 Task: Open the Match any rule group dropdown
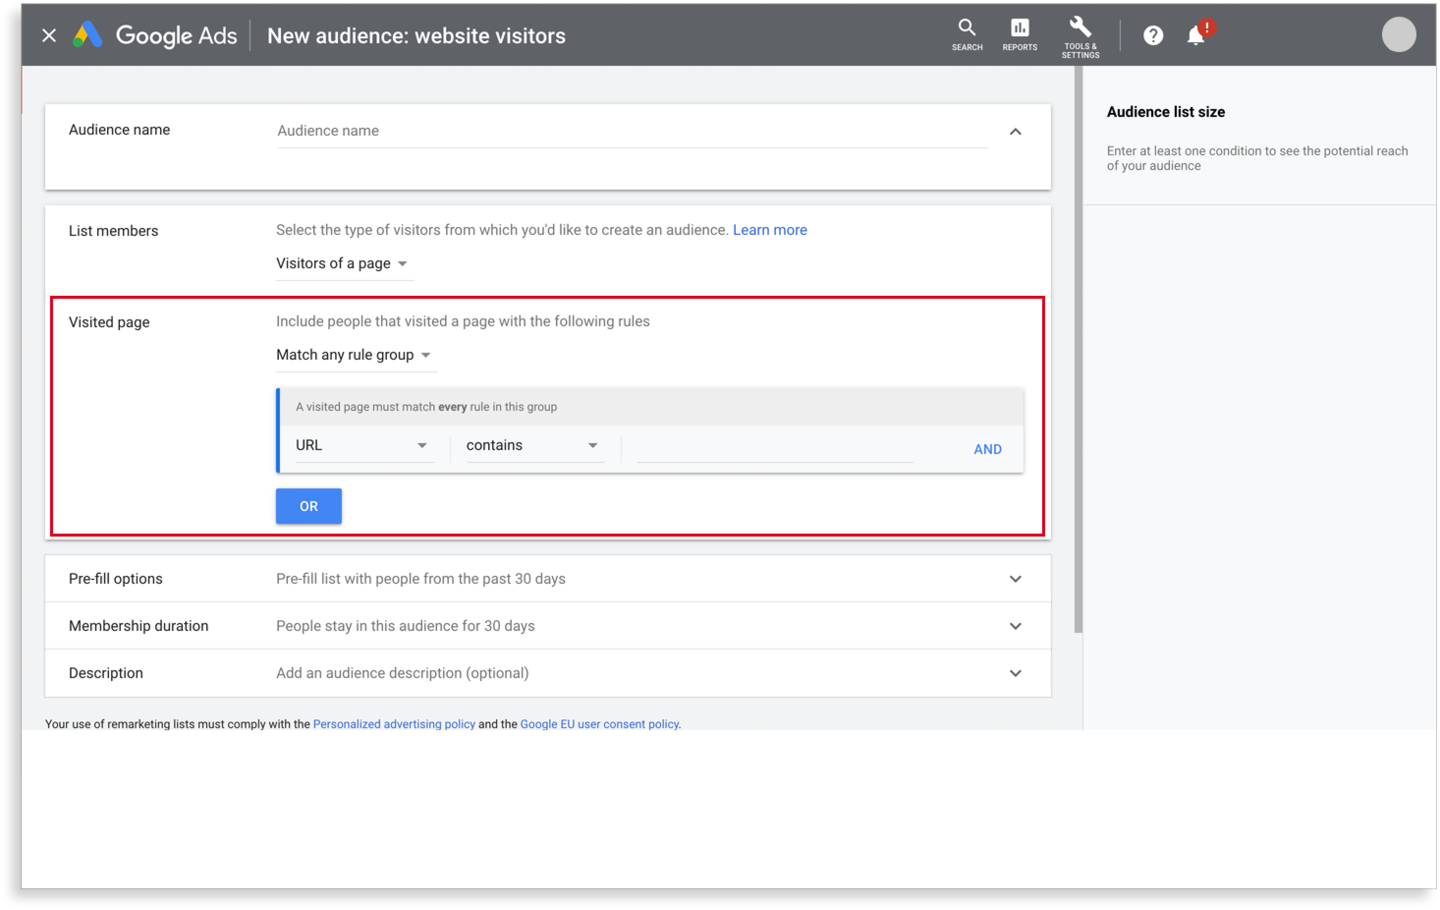[x=354, y=355]
